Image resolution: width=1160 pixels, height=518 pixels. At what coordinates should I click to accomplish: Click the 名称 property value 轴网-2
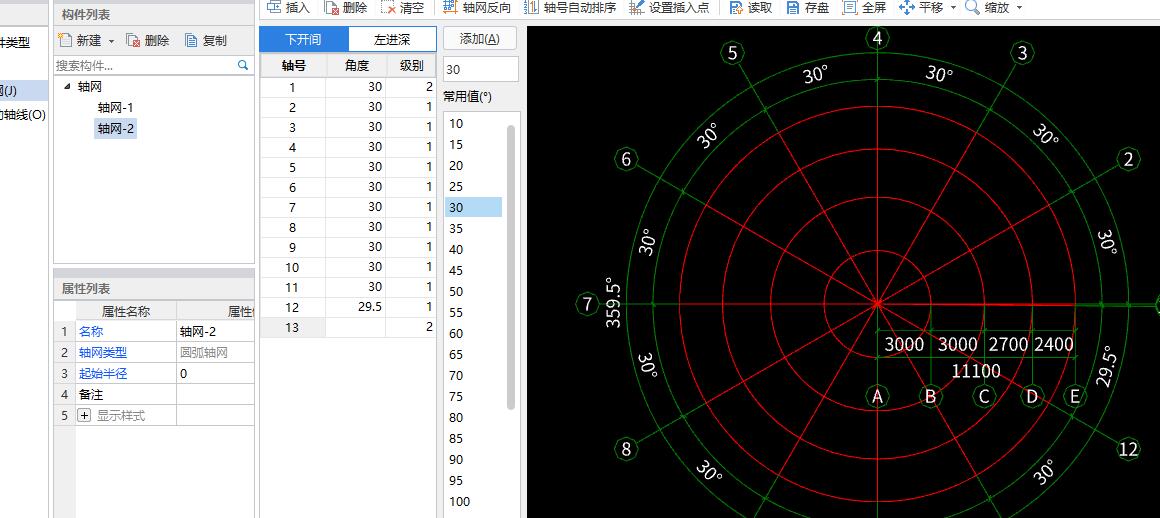216,332
